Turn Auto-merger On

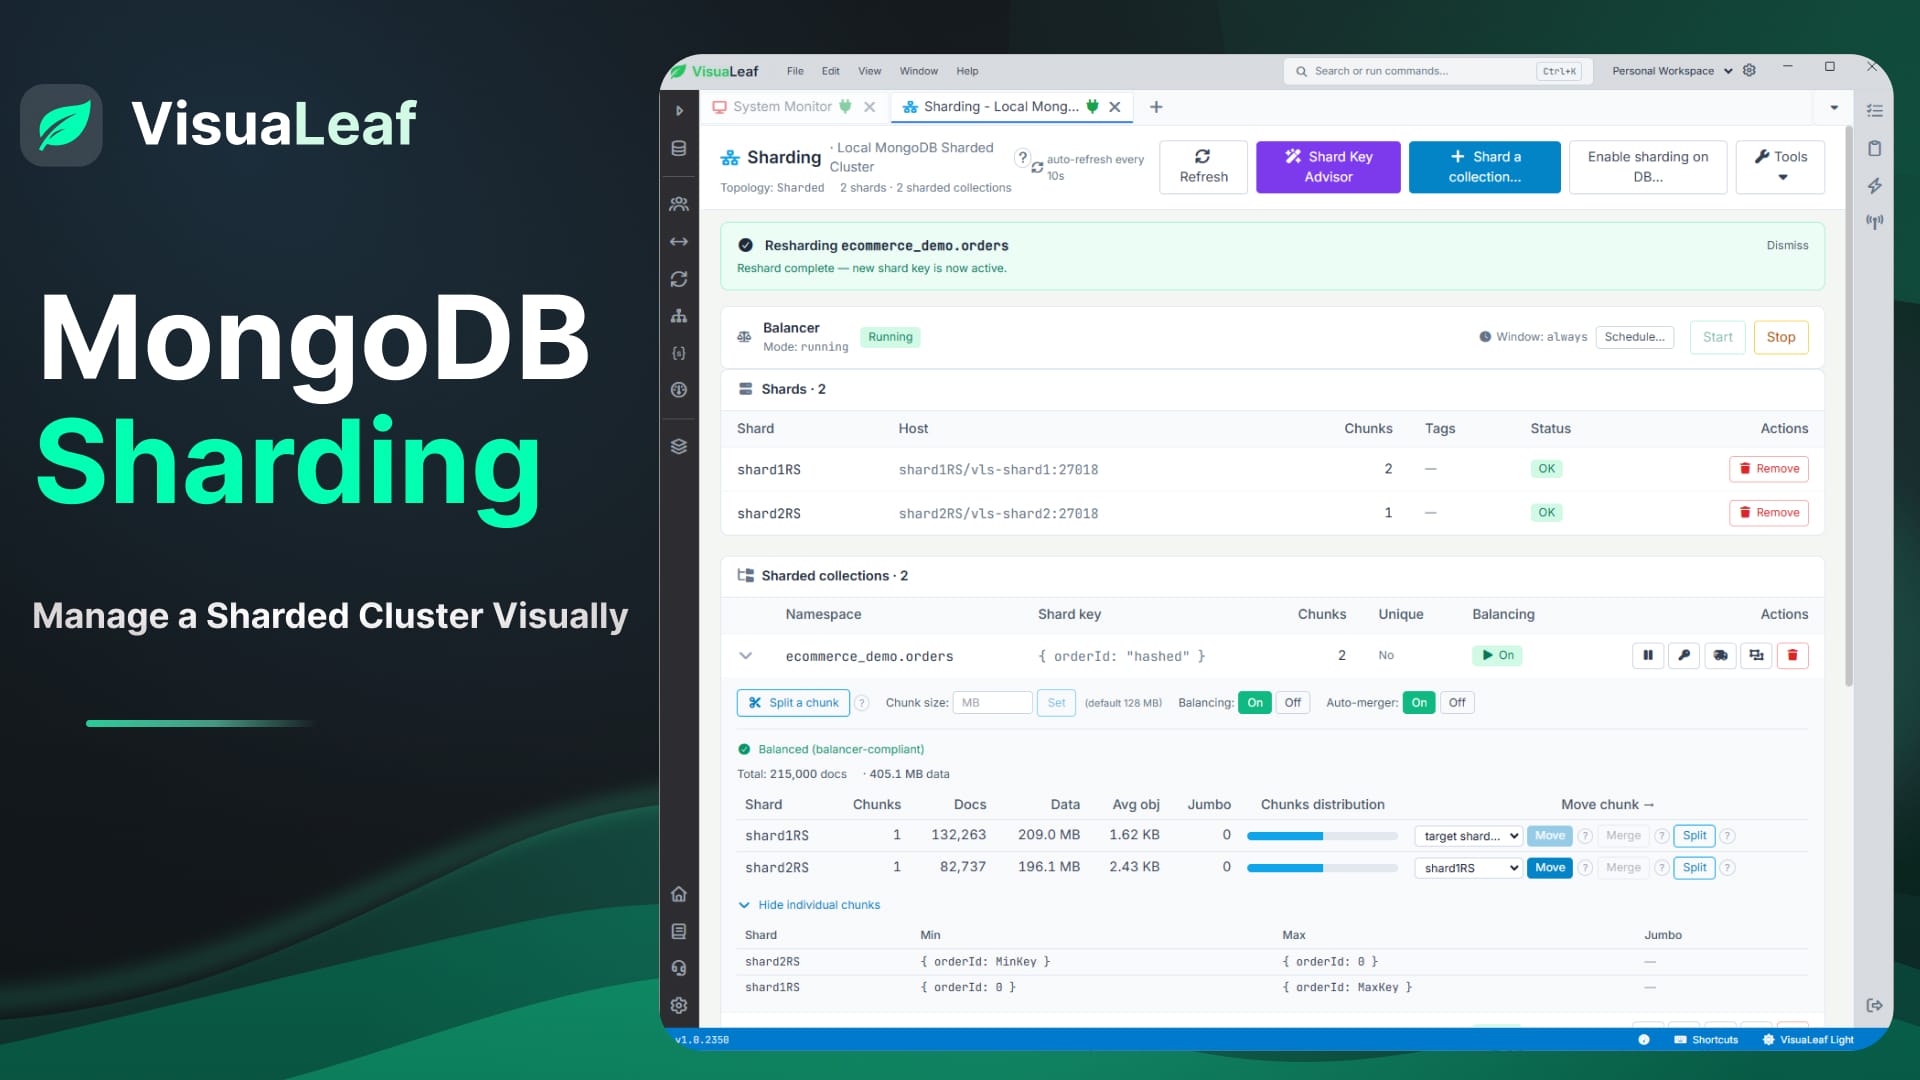pyautogui.click(x=1419, y=703)
